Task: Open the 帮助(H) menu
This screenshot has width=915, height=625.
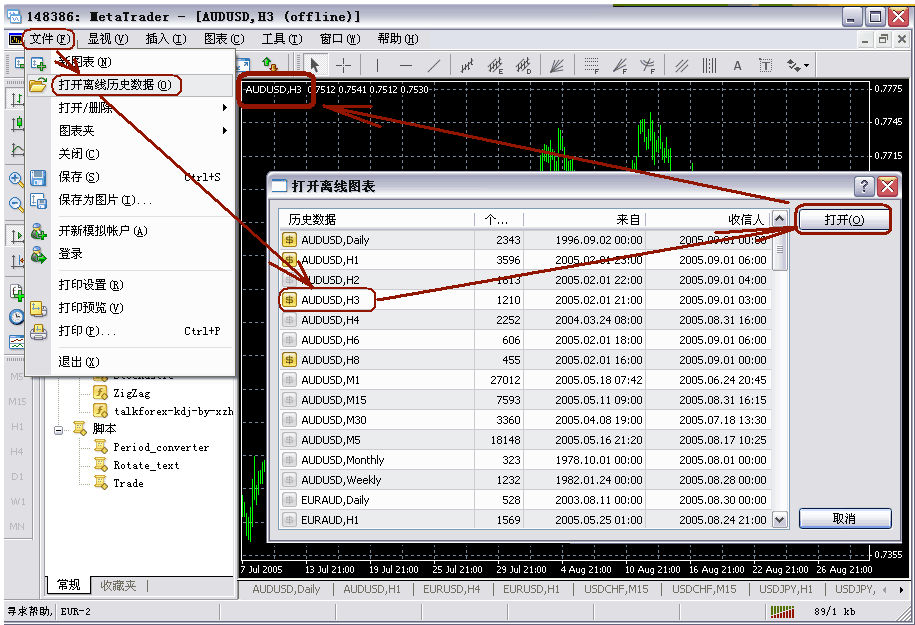Action: tap(398, 39)
